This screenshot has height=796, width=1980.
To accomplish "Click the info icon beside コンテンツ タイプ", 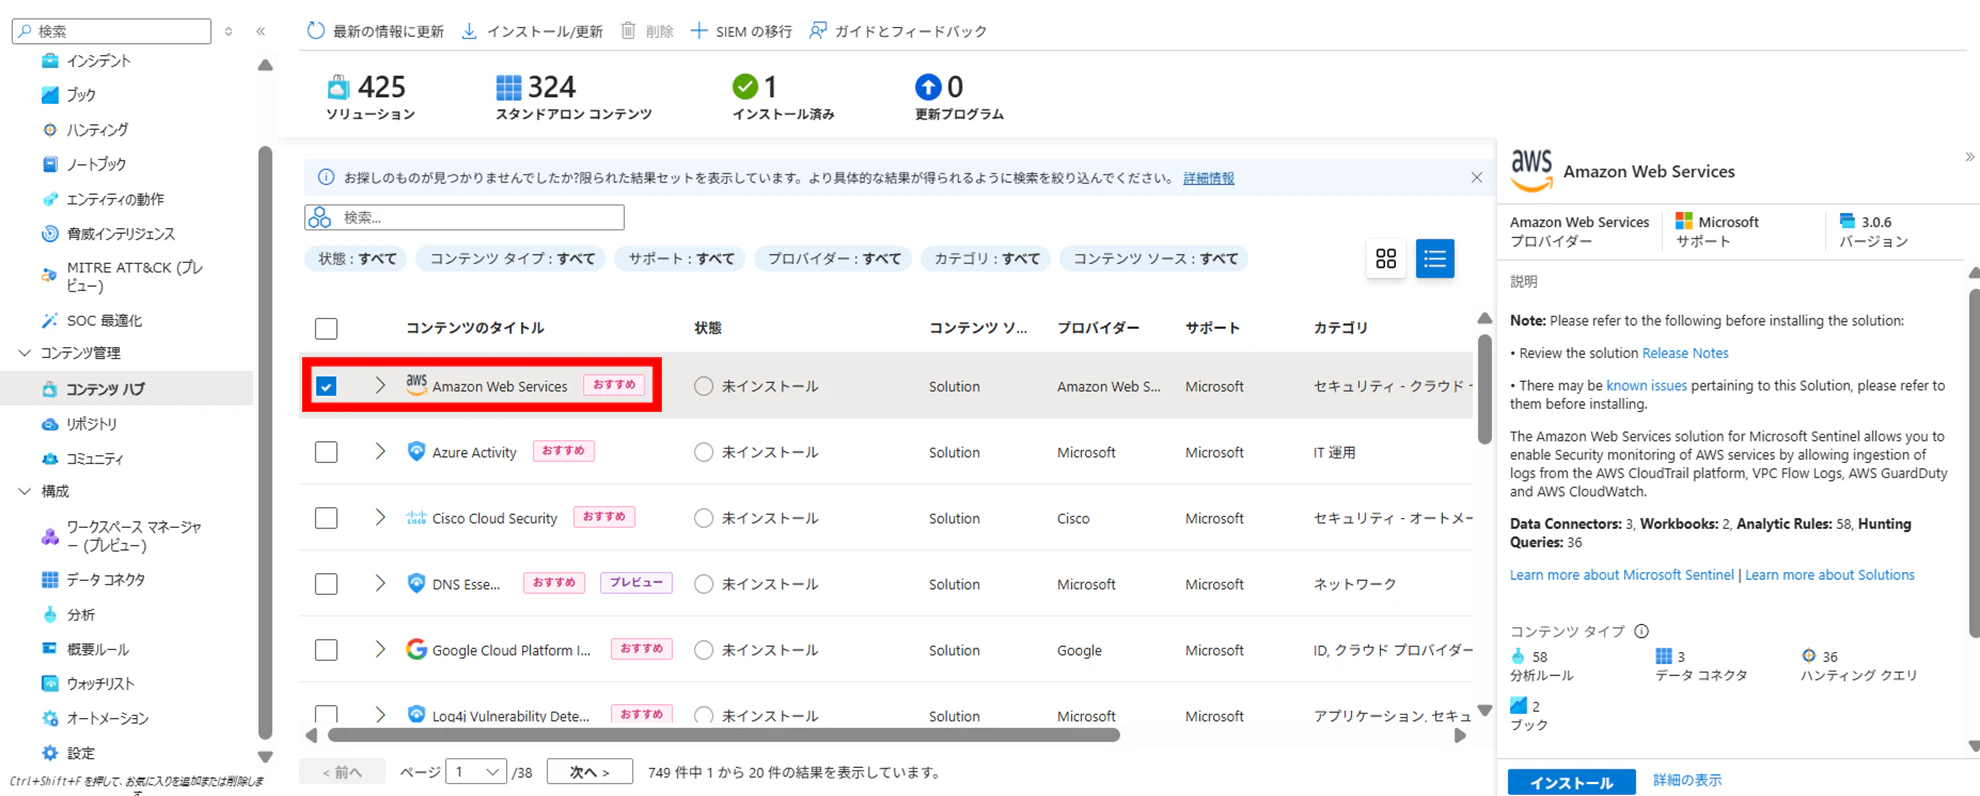I will [x=1641, y=631].
